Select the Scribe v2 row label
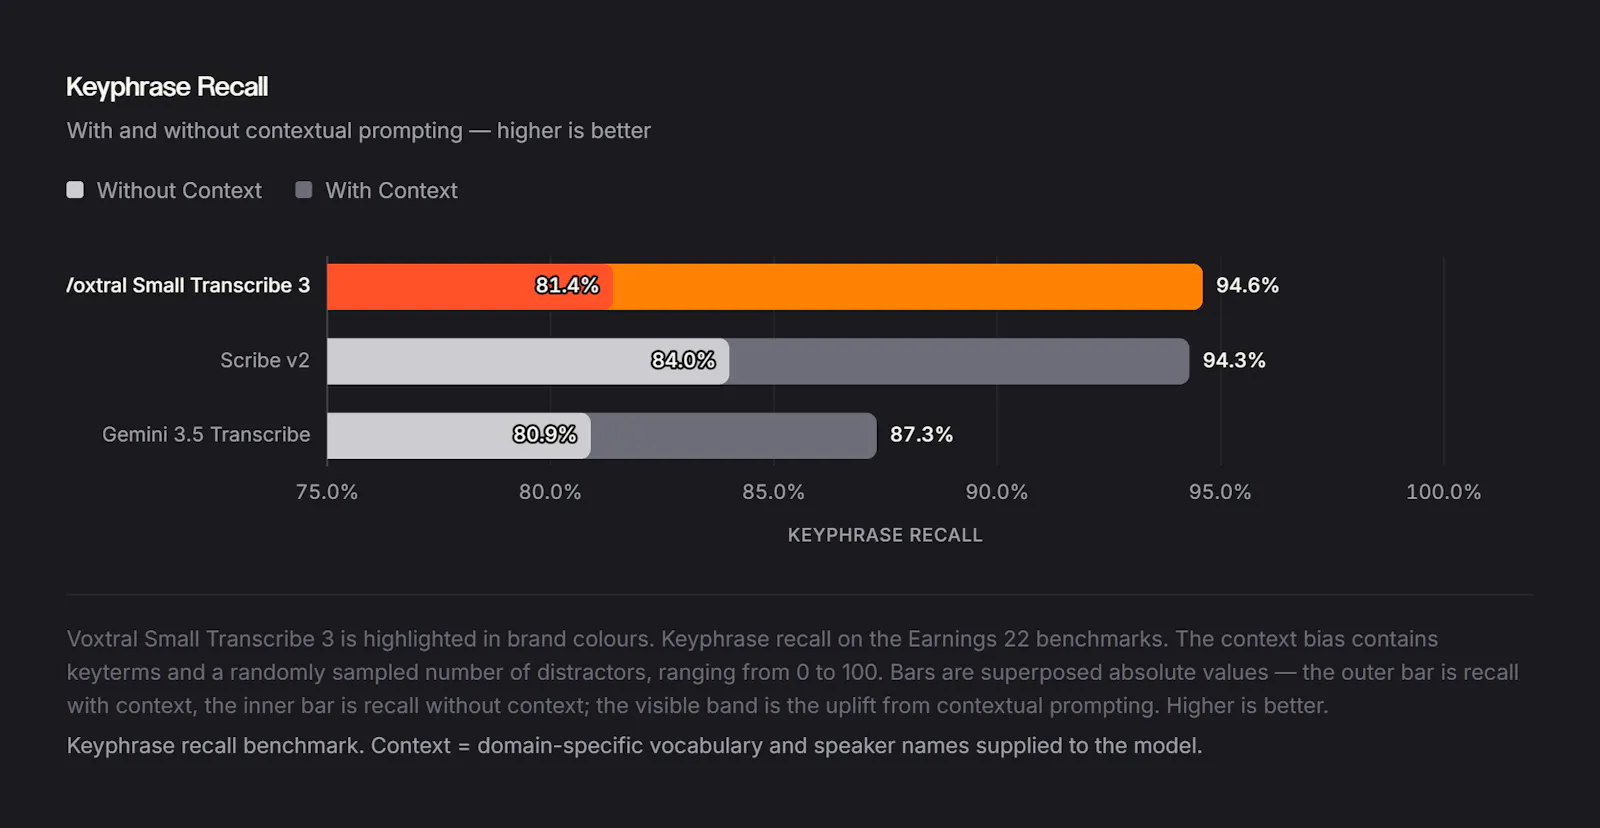The width and height of the screenshot is (1600, 828). 265,360
